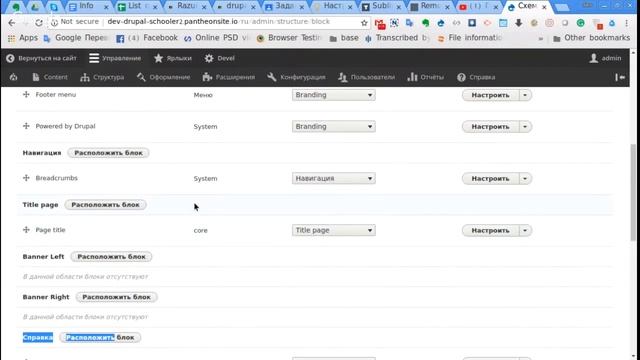
Task: Click the drag handle next to Powered by Drupal
Action: 26,126
